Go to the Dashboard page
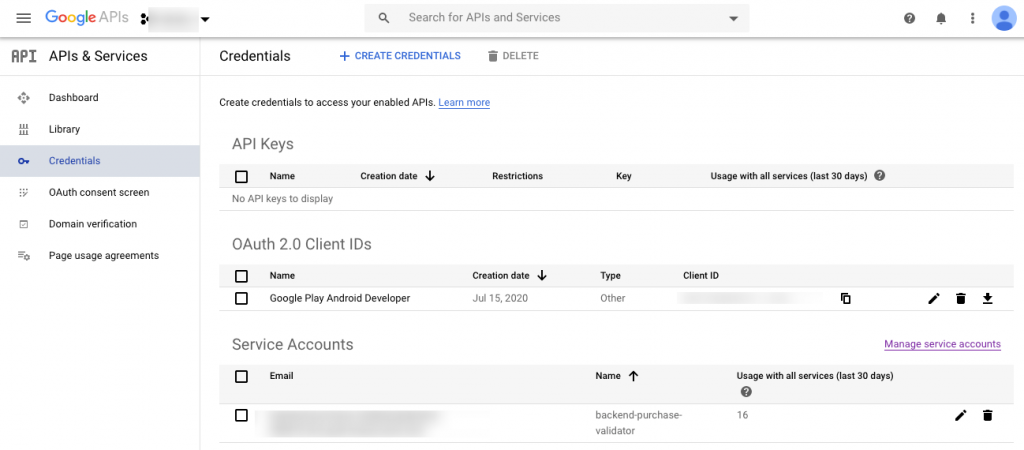Screen dimensions: 1024x450 click(x=73, y=98)
